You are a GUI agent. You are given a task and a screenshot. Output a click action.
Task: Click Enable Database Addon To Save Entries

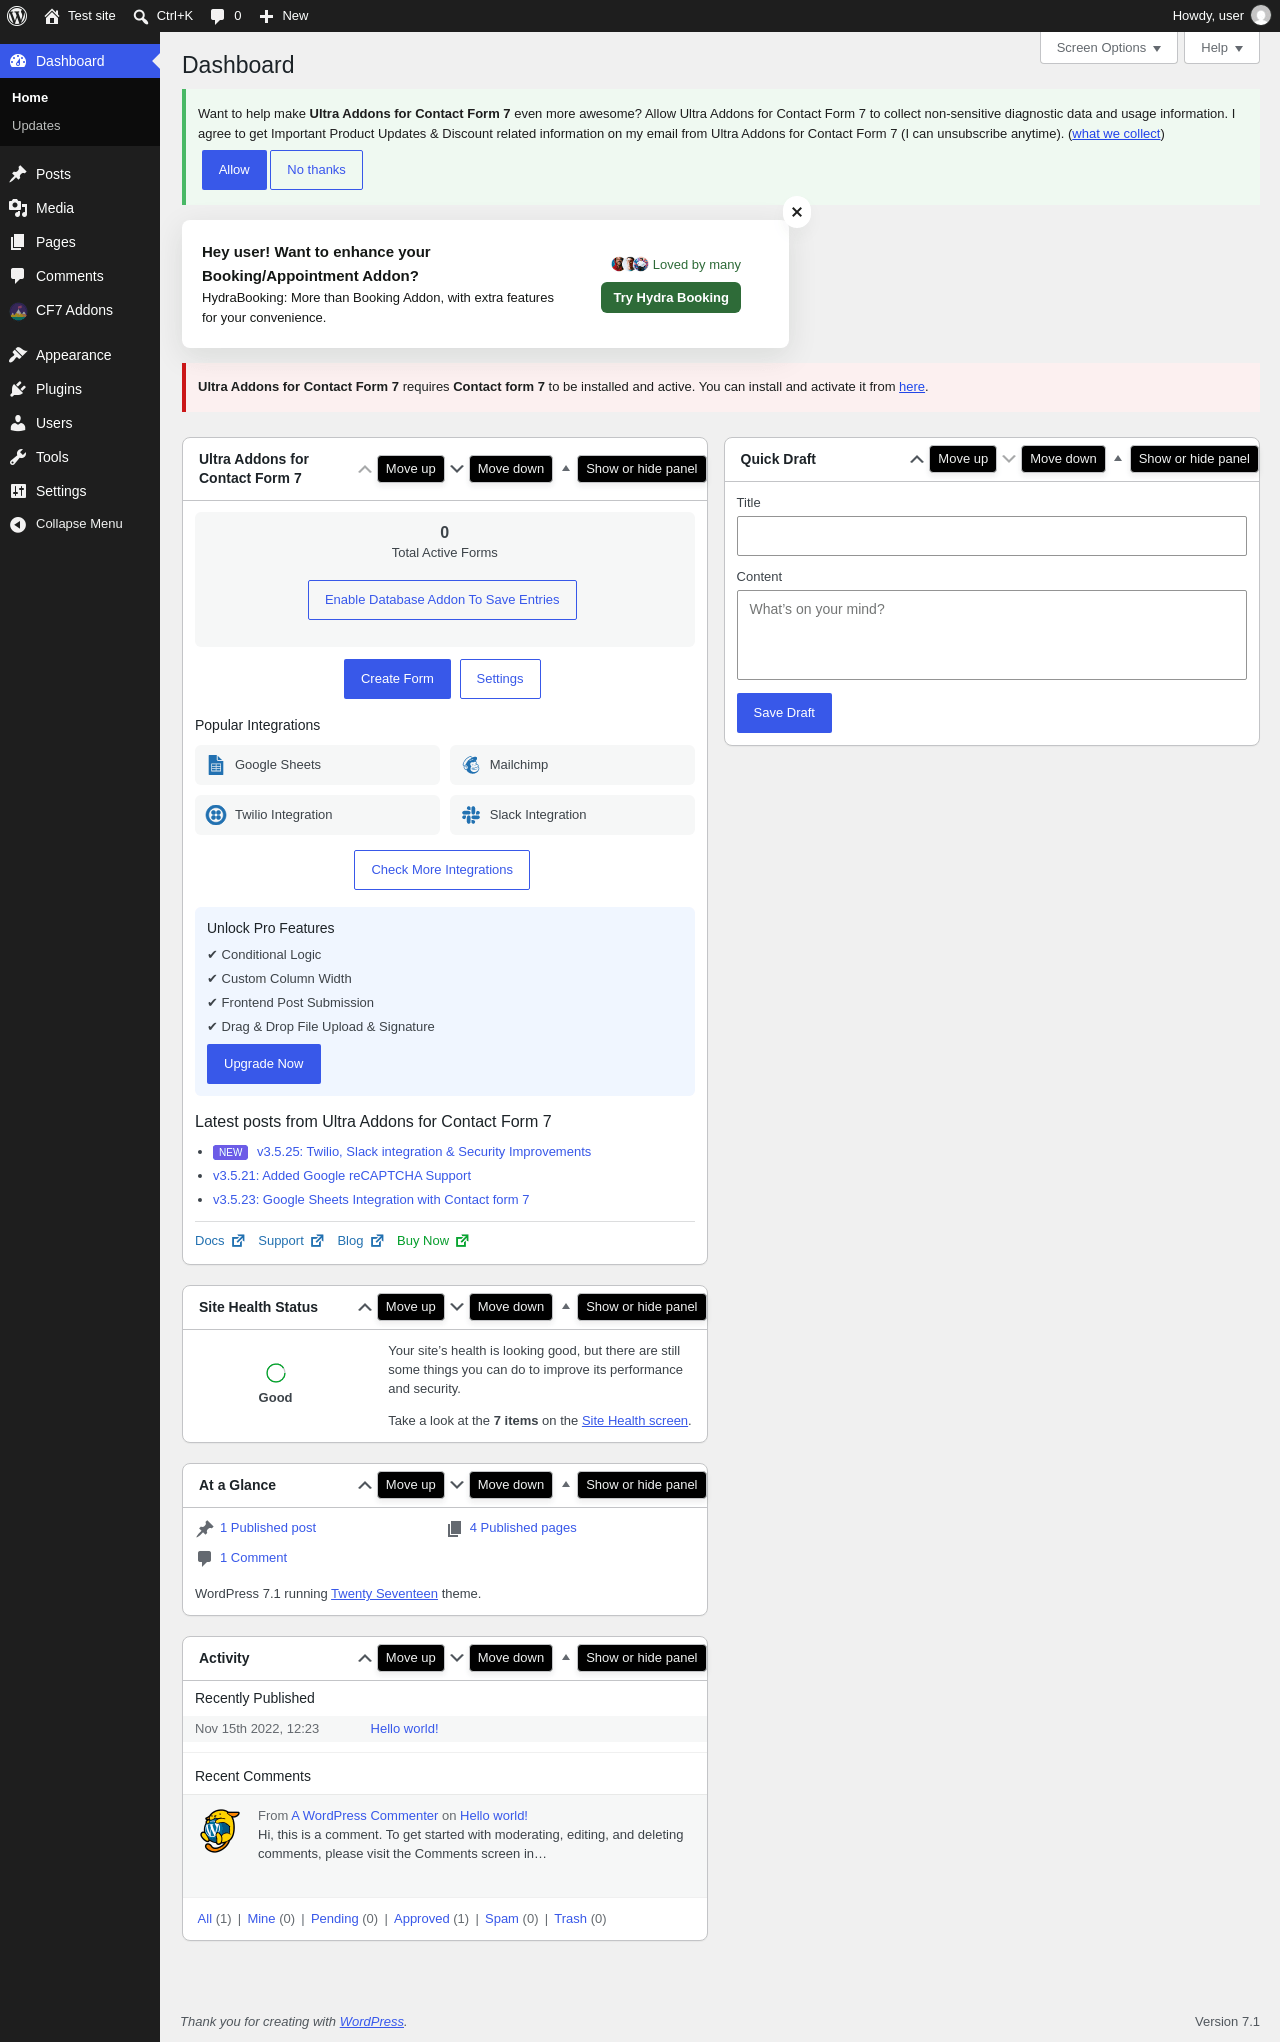point(442,600)
